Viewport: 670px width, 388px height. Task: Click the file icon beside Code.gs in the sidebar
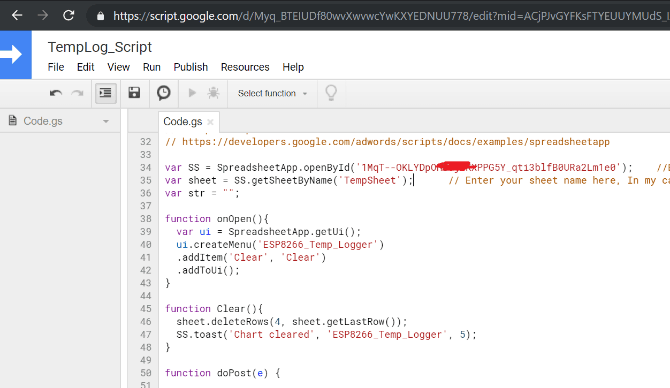pos(13,121)
